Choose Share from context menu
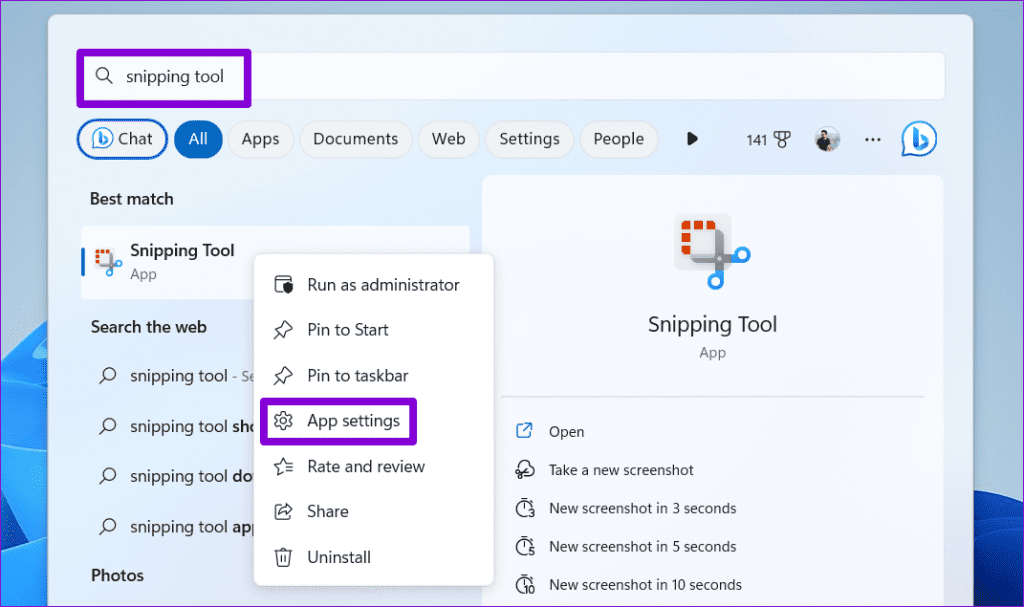The image size is (1024, 607). tap(374, 512)
